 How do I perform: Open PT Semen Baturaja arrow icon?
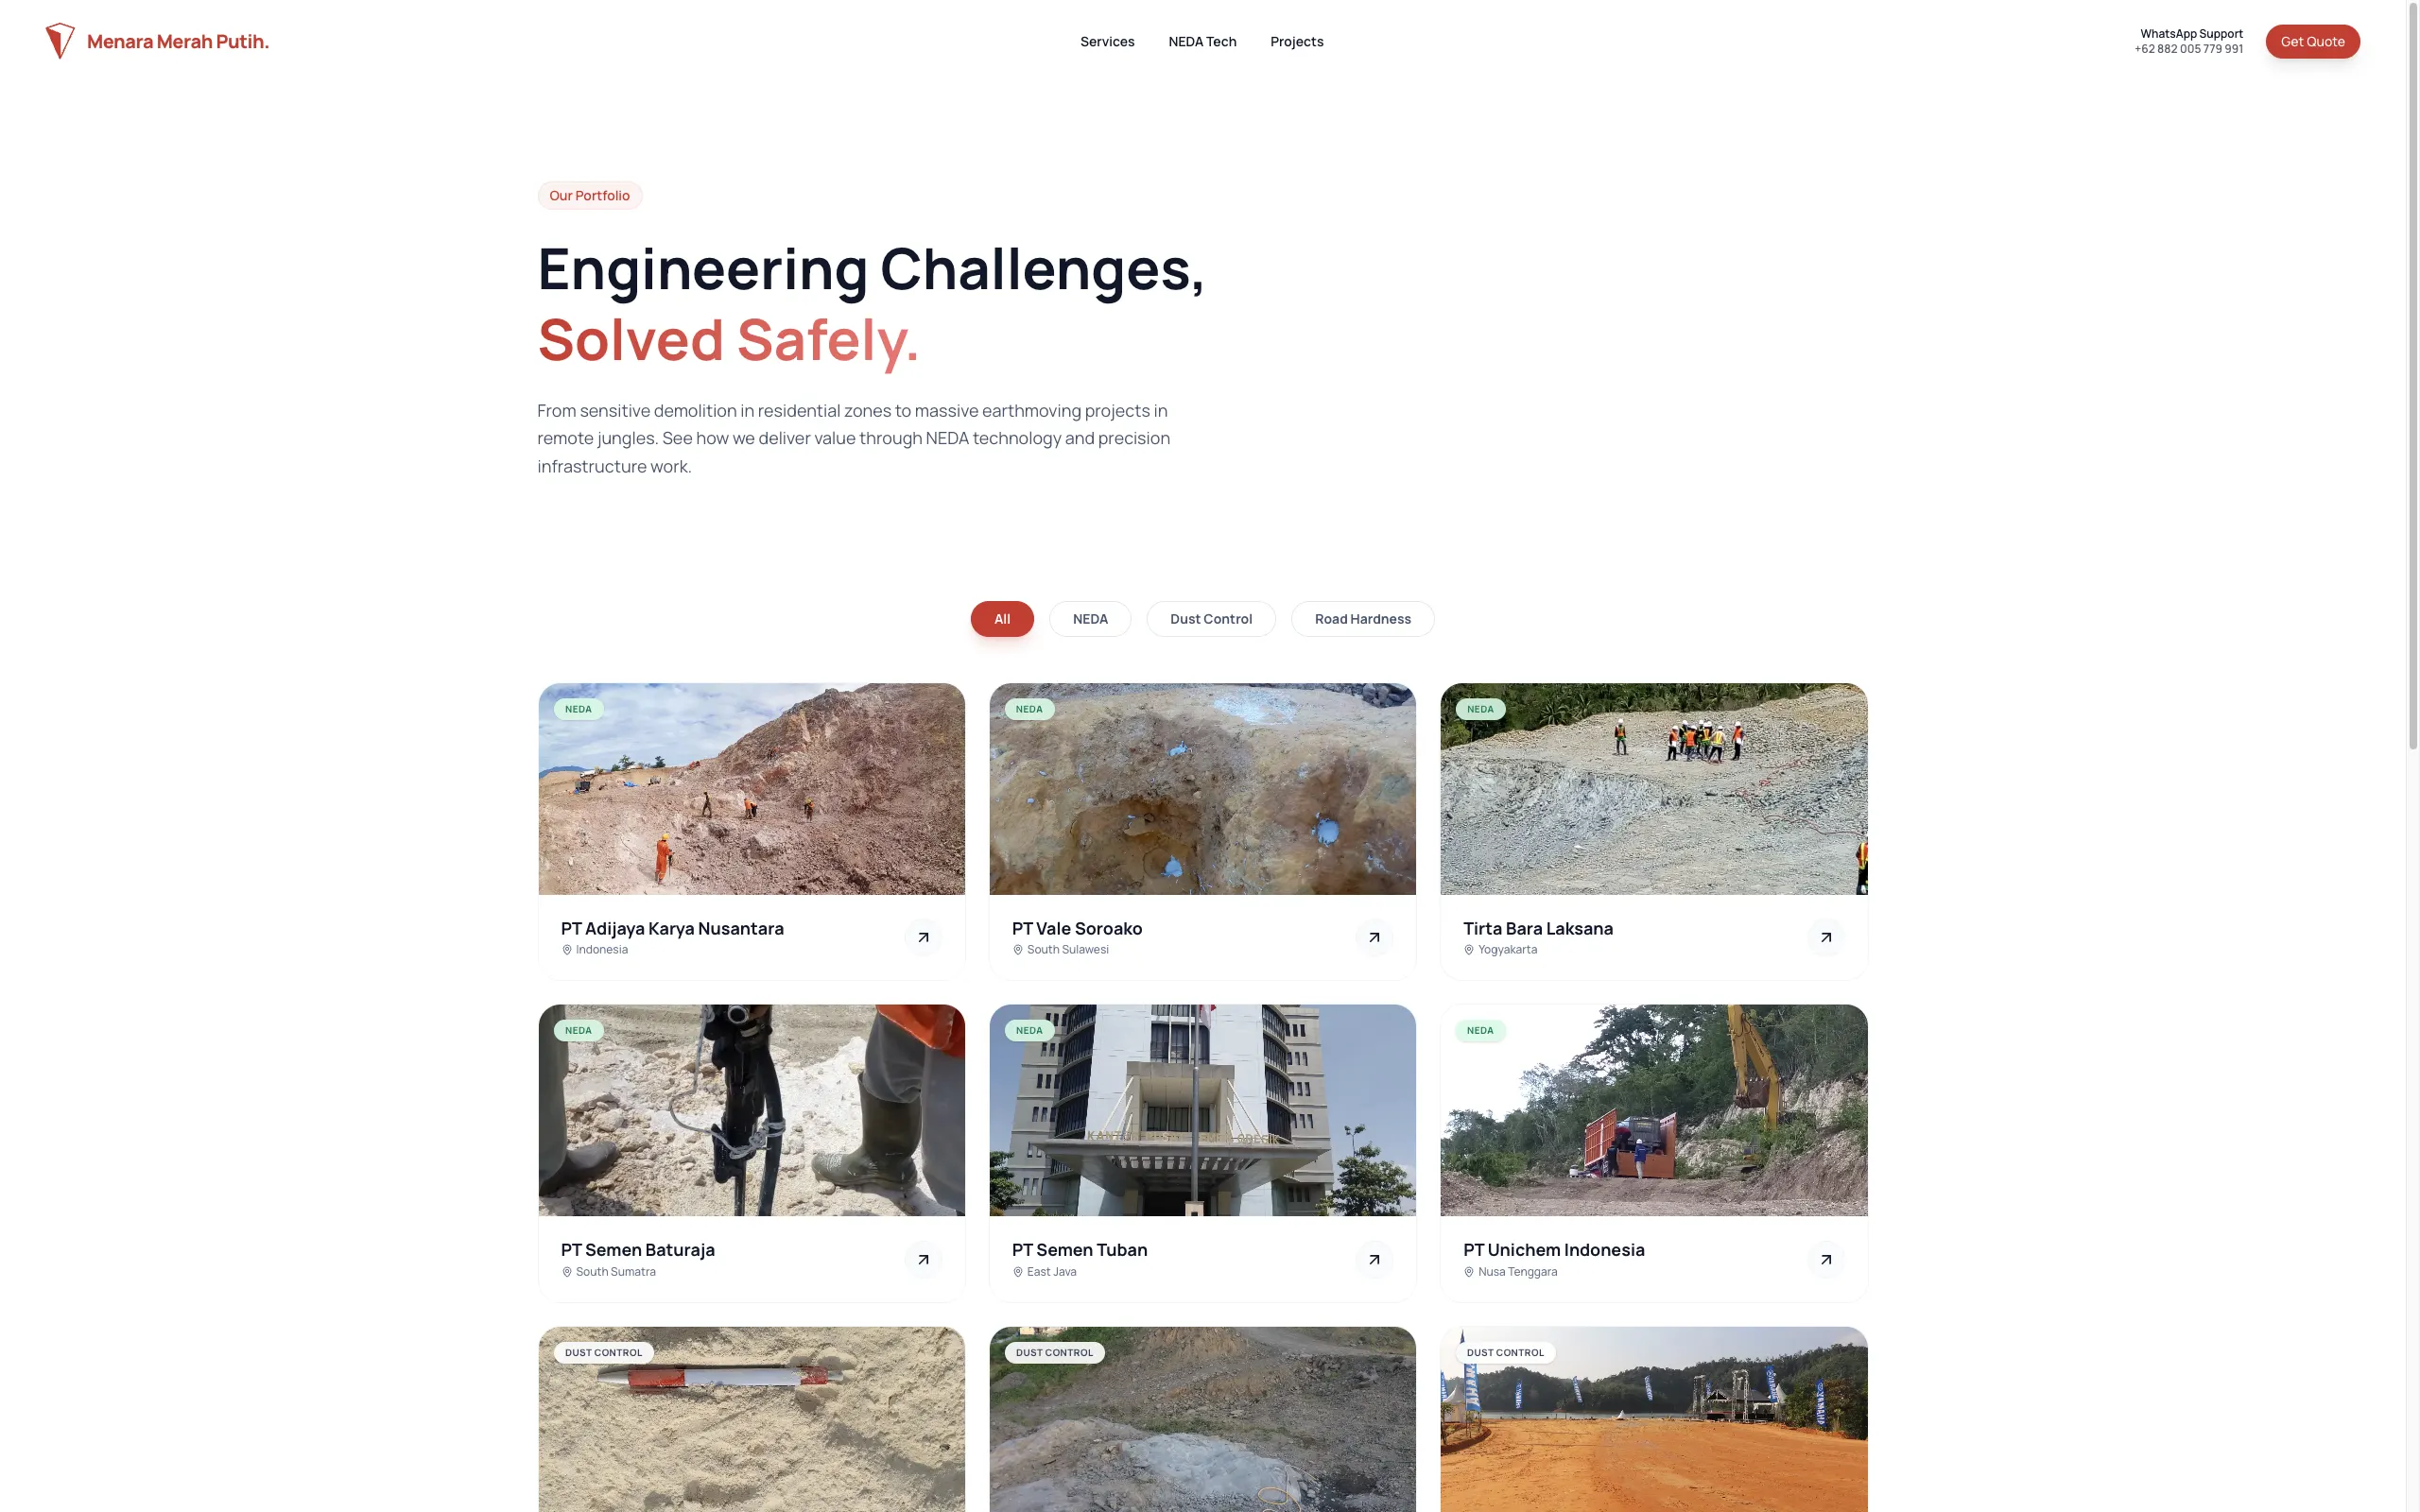pos(923,1260)
